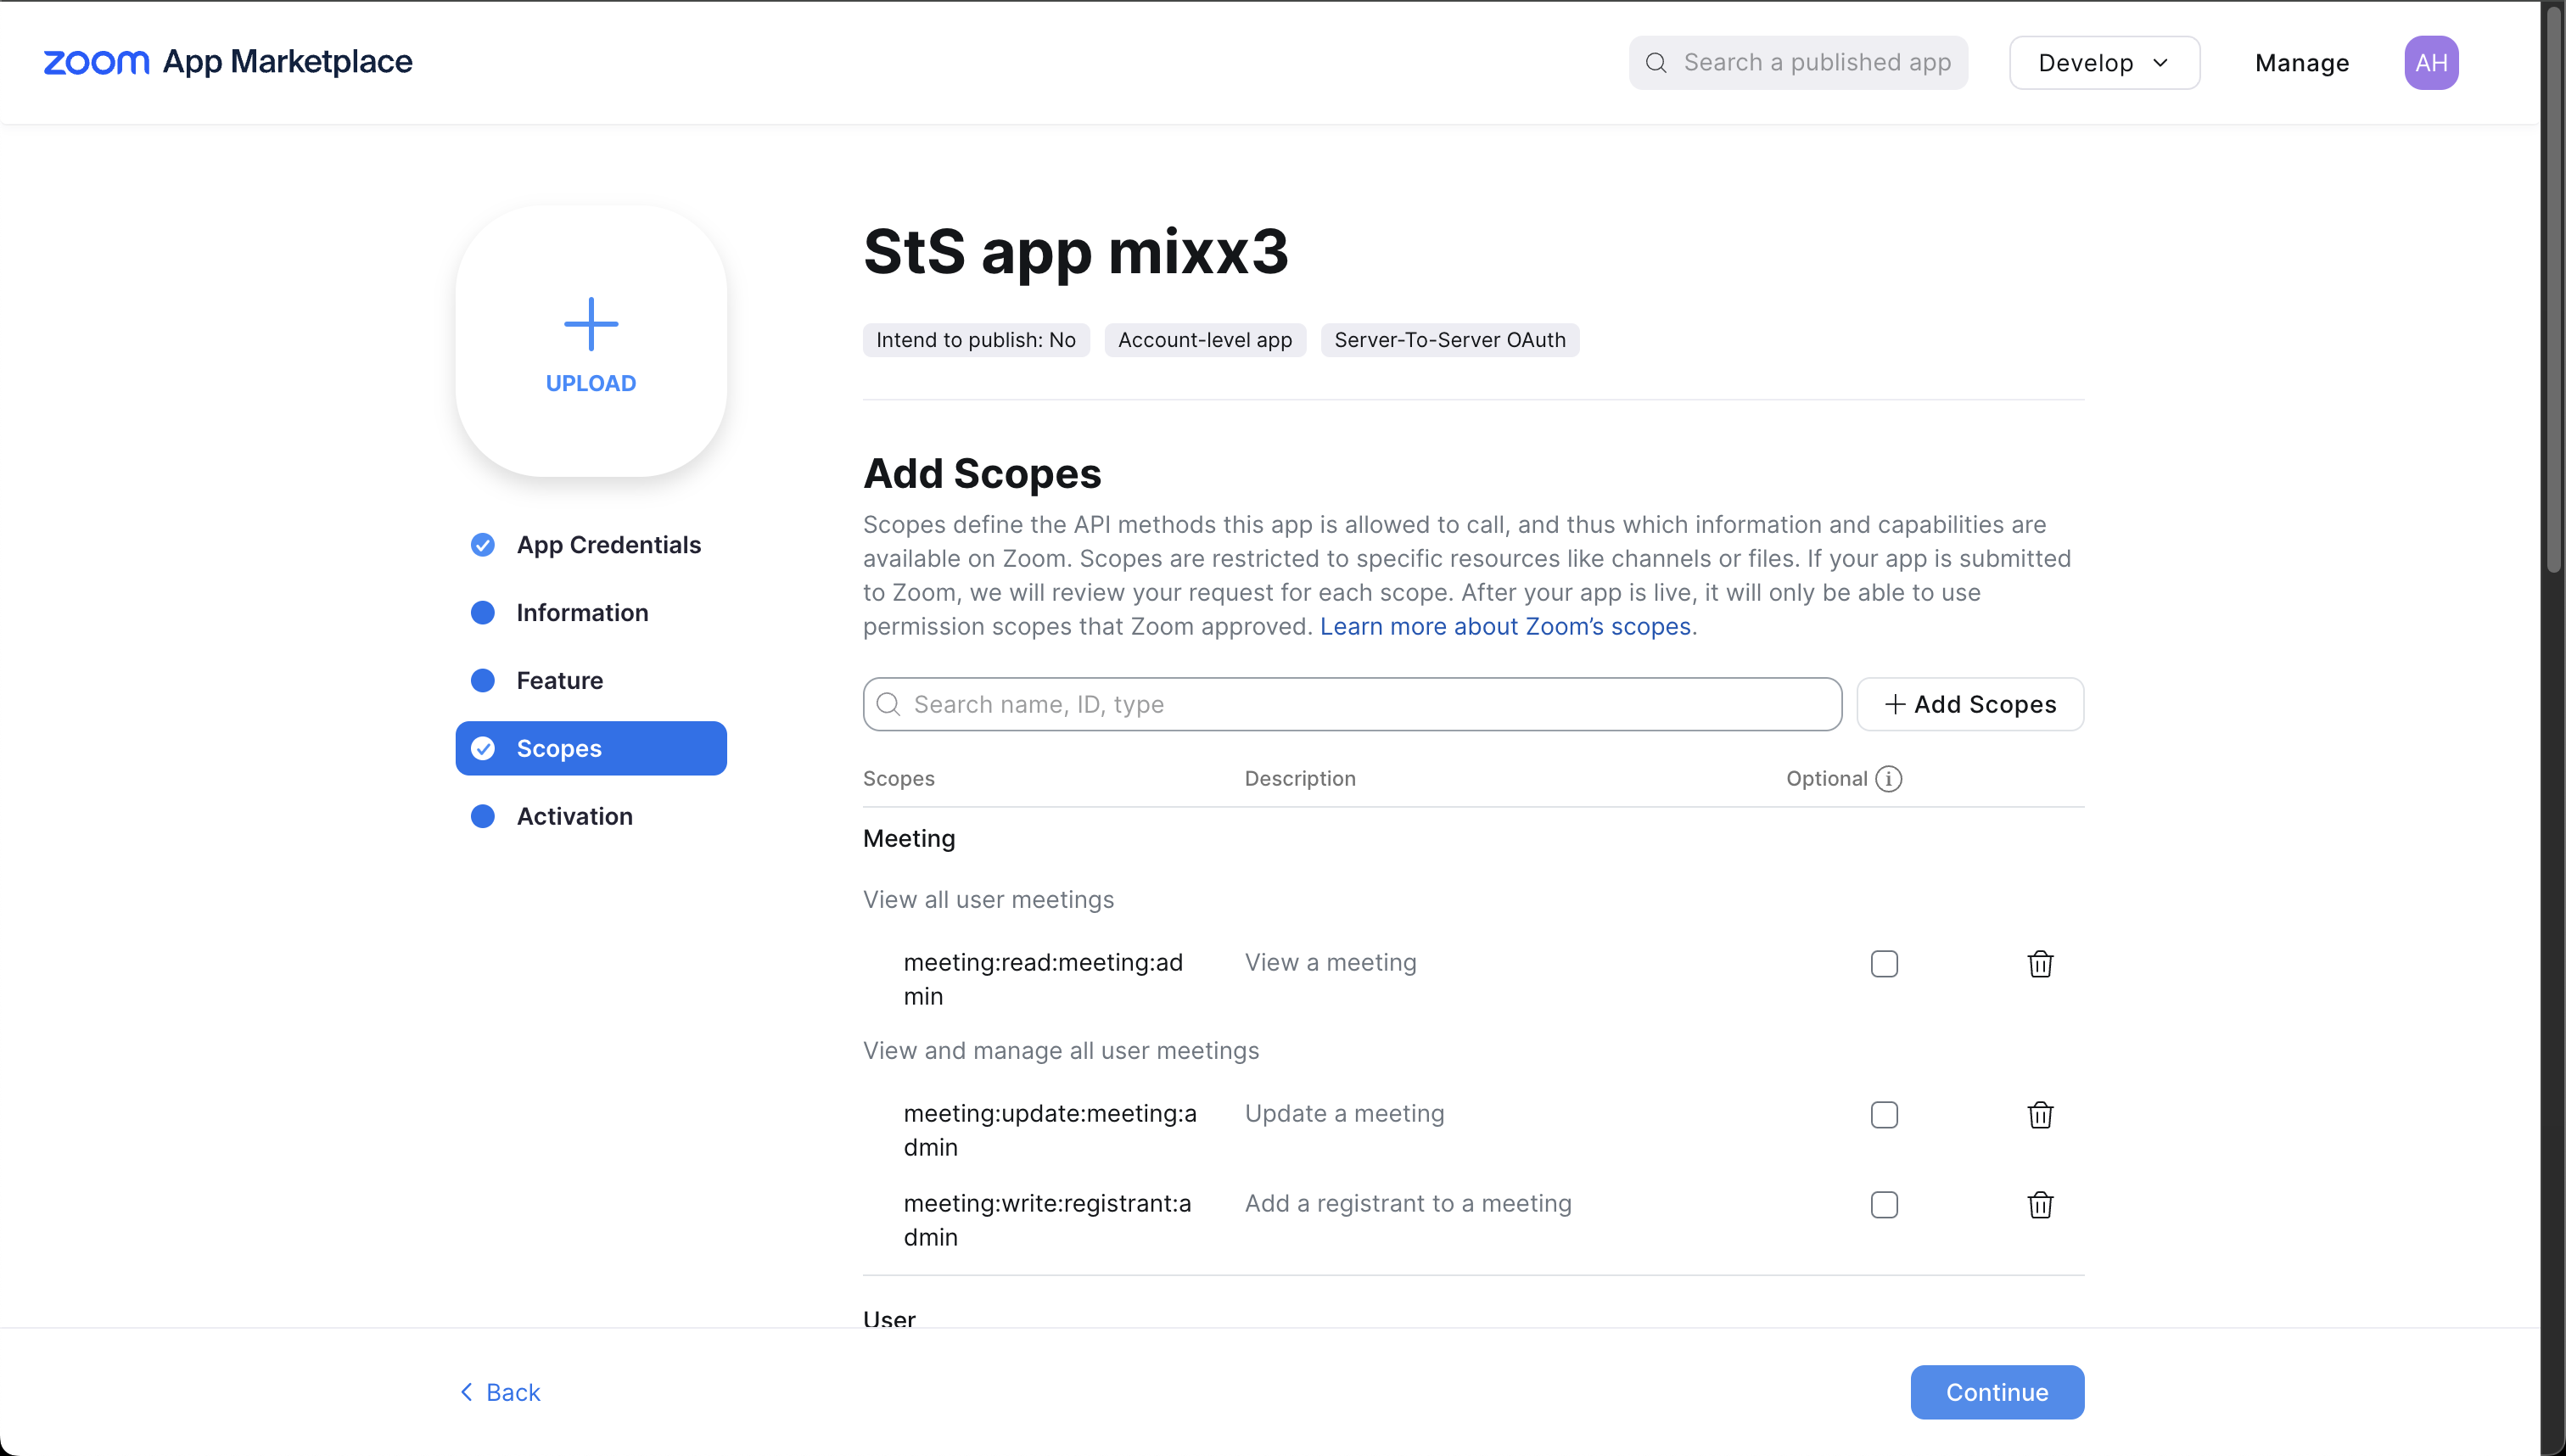
Task: Click the vertical page scrollbar
Action: [2553, 290]
